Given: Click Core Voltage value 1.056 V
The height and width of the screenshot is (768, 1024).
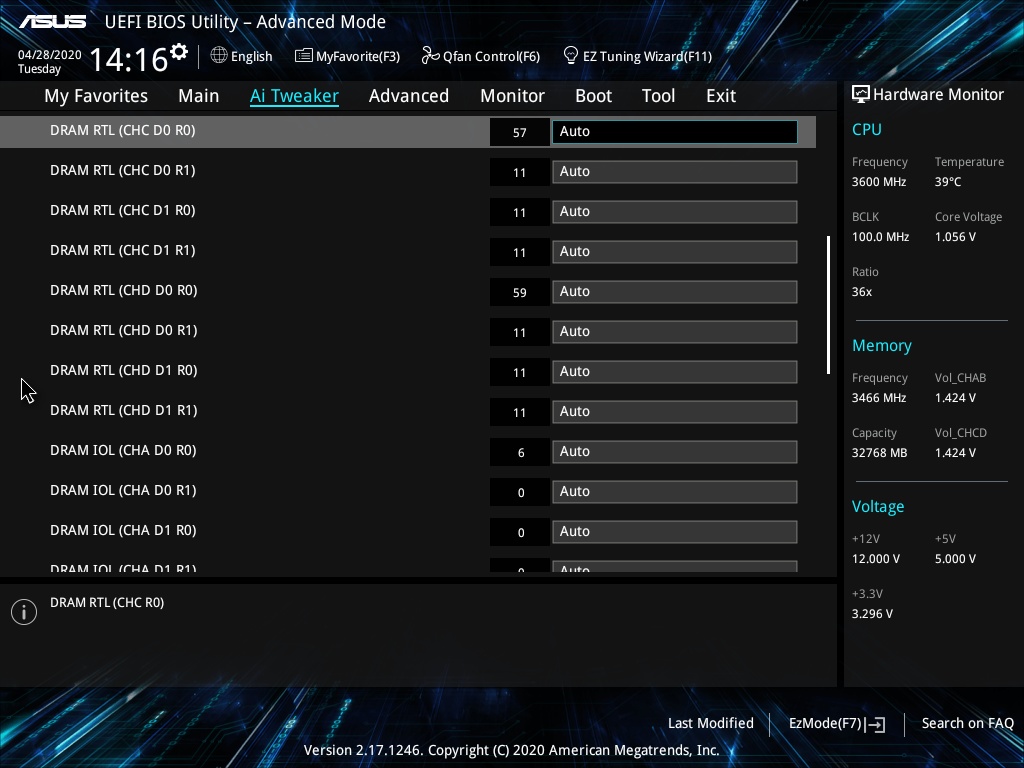Looking at the screenshot, I should [955, 237].
